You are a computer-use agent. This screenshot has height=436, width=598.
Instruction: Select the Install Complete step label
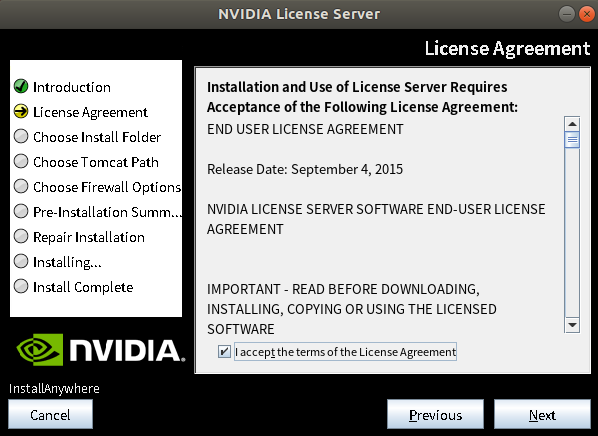pos(83,287)
